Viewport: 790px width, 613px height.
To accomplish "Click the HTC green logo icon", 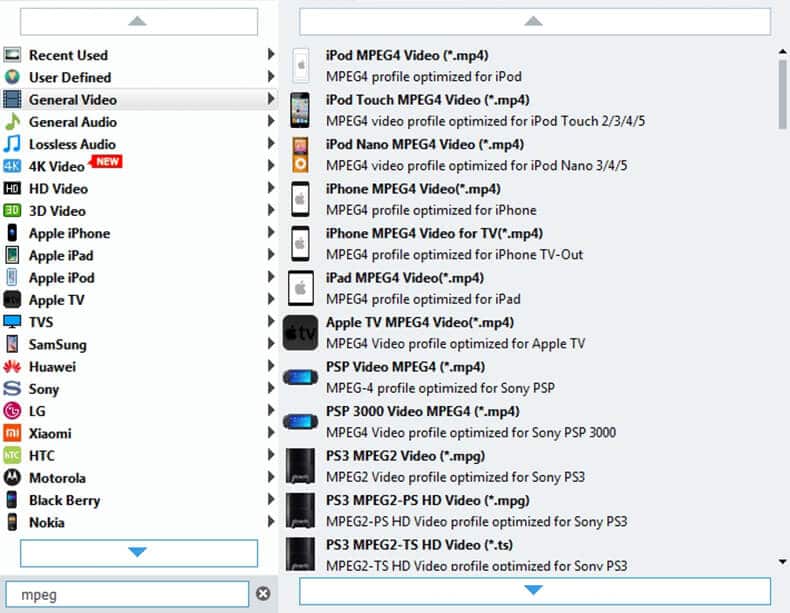I will point(12,455).
